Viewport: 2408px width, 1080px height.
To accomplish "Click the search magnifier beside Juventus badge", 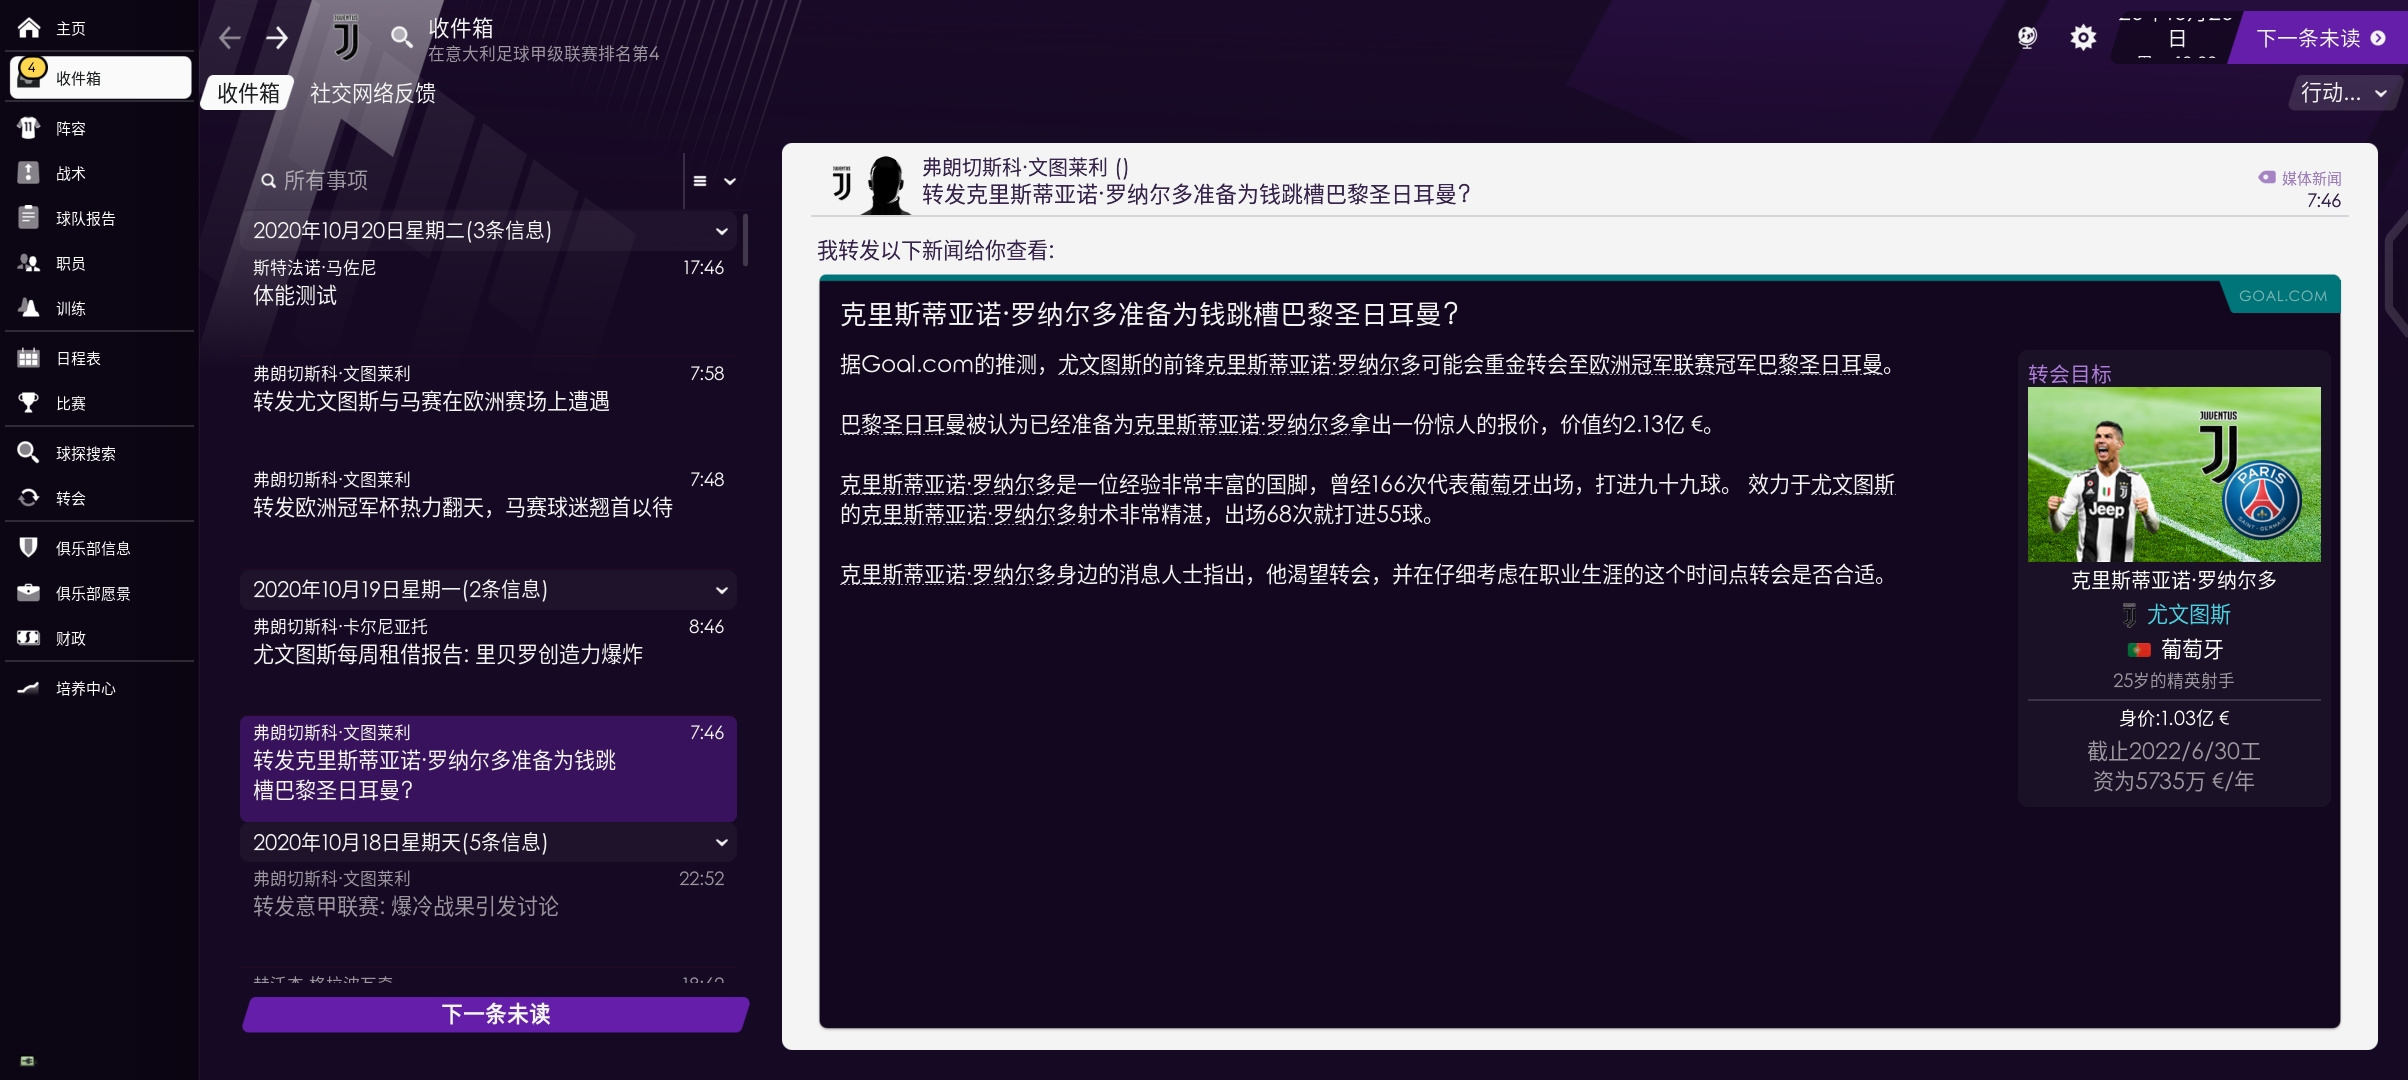I will [401, 38].
